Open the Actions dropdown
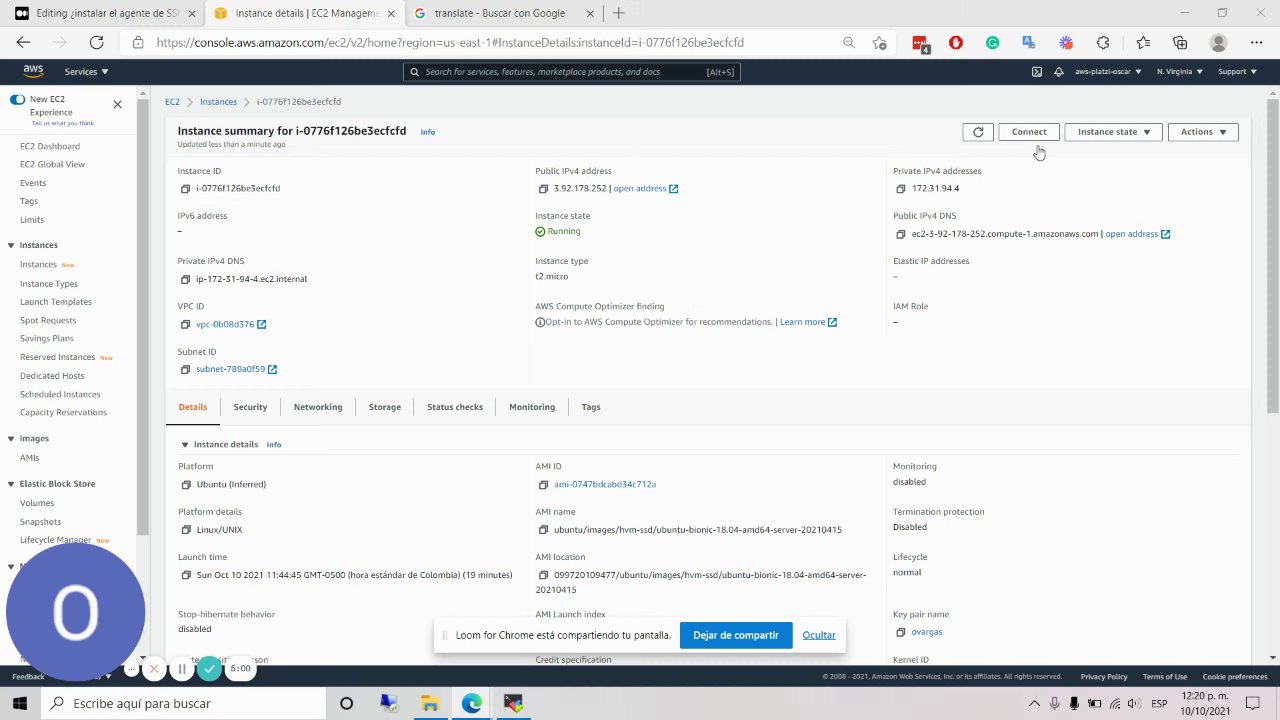This screenshot has height=720, width=1280. (1203, 132)
